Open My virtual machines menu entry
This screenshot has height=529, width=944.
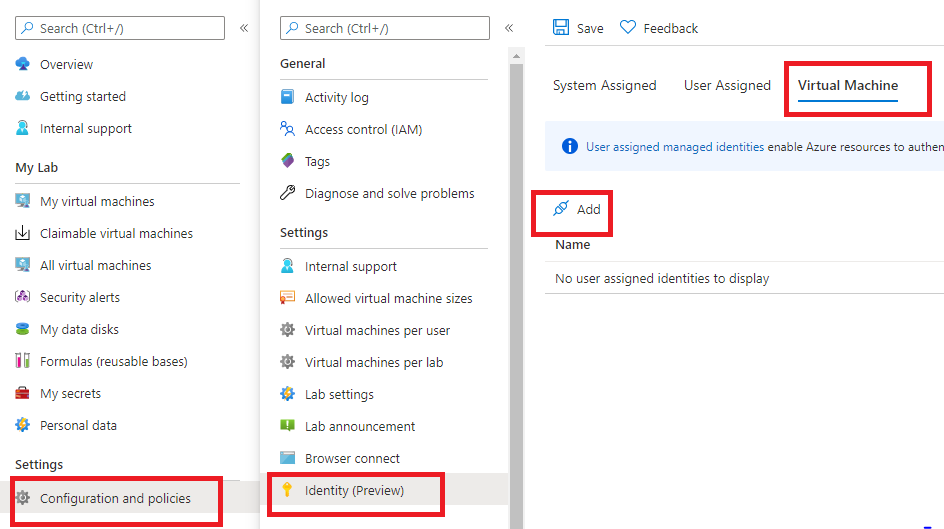[x=97, y=201]
